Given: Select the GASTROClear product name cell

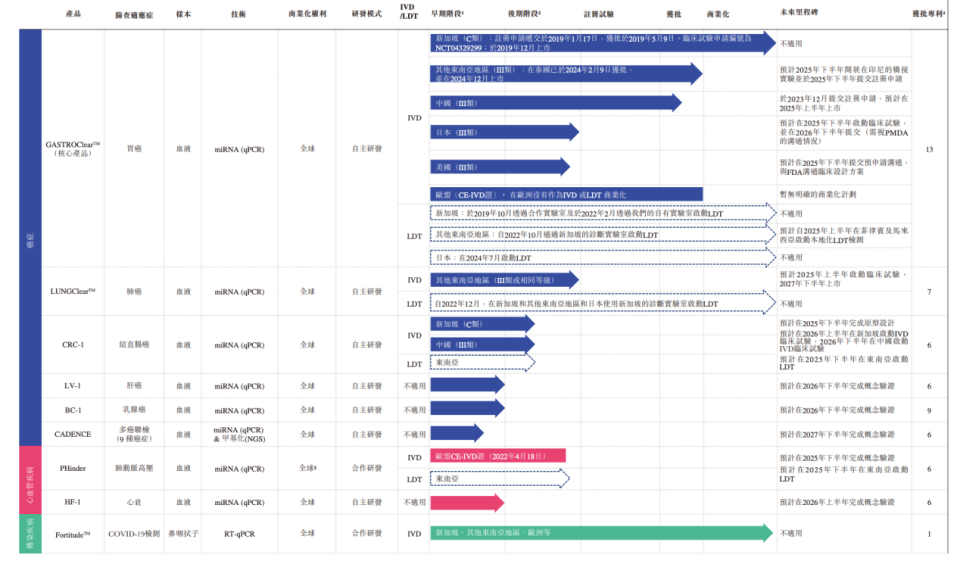Looking at the screenshot, I should click(x=73, y=149).
